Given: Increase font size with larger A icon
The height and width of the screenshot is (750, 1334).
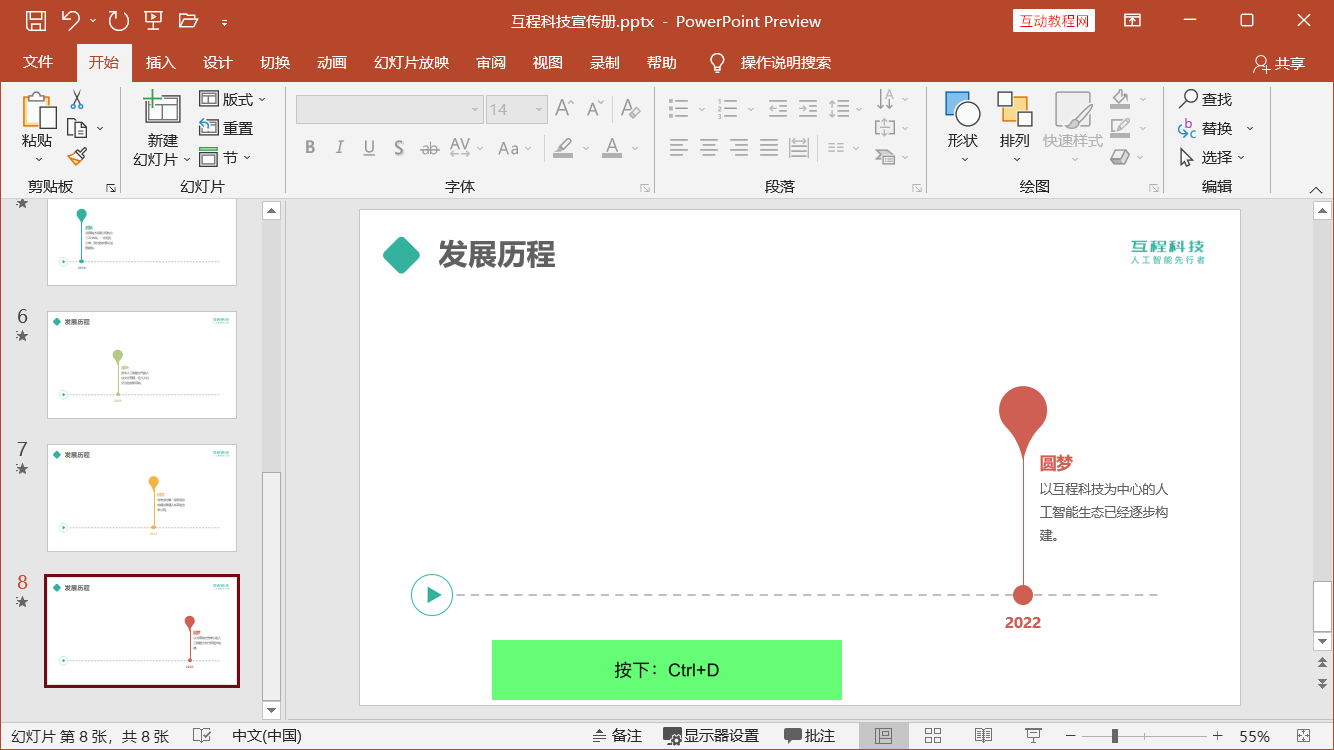Looking at the screenshot, I should tap(564, 108).
